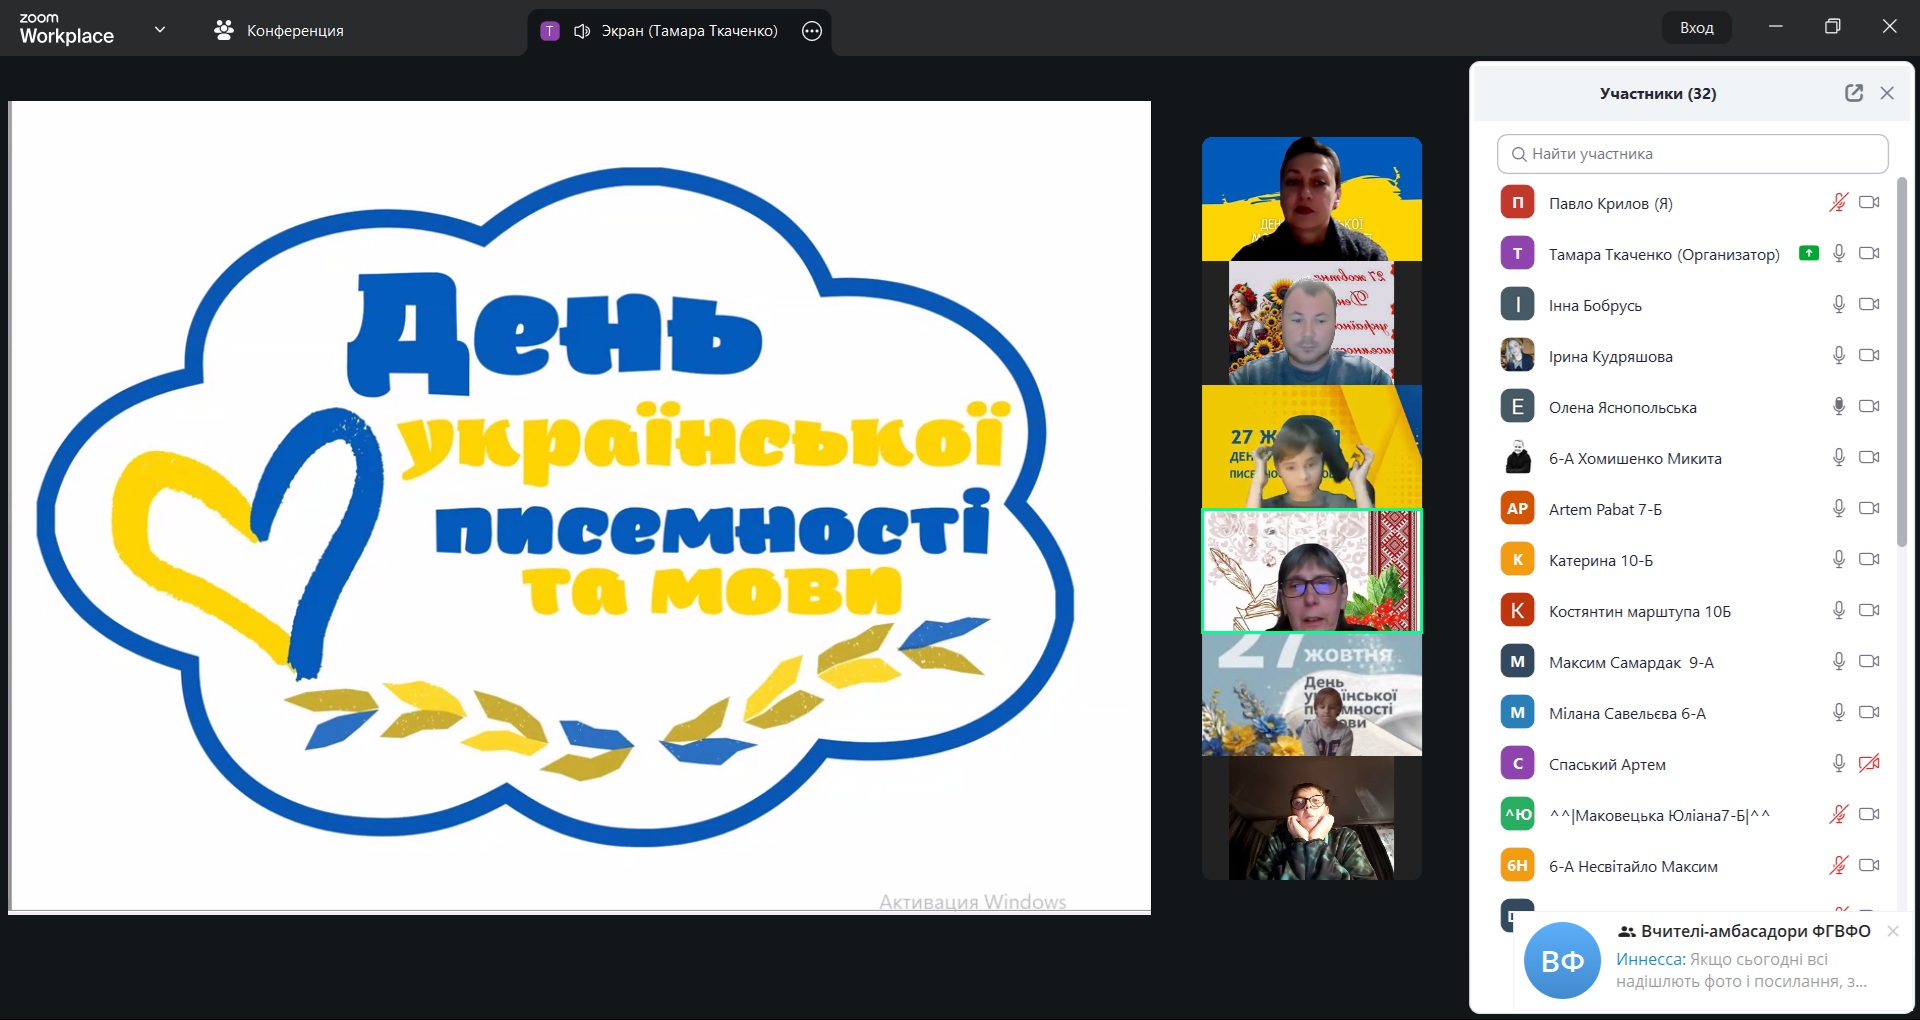Click Інна Бобрусь camera icon
The image size is (1920, 1020).
1868,304
